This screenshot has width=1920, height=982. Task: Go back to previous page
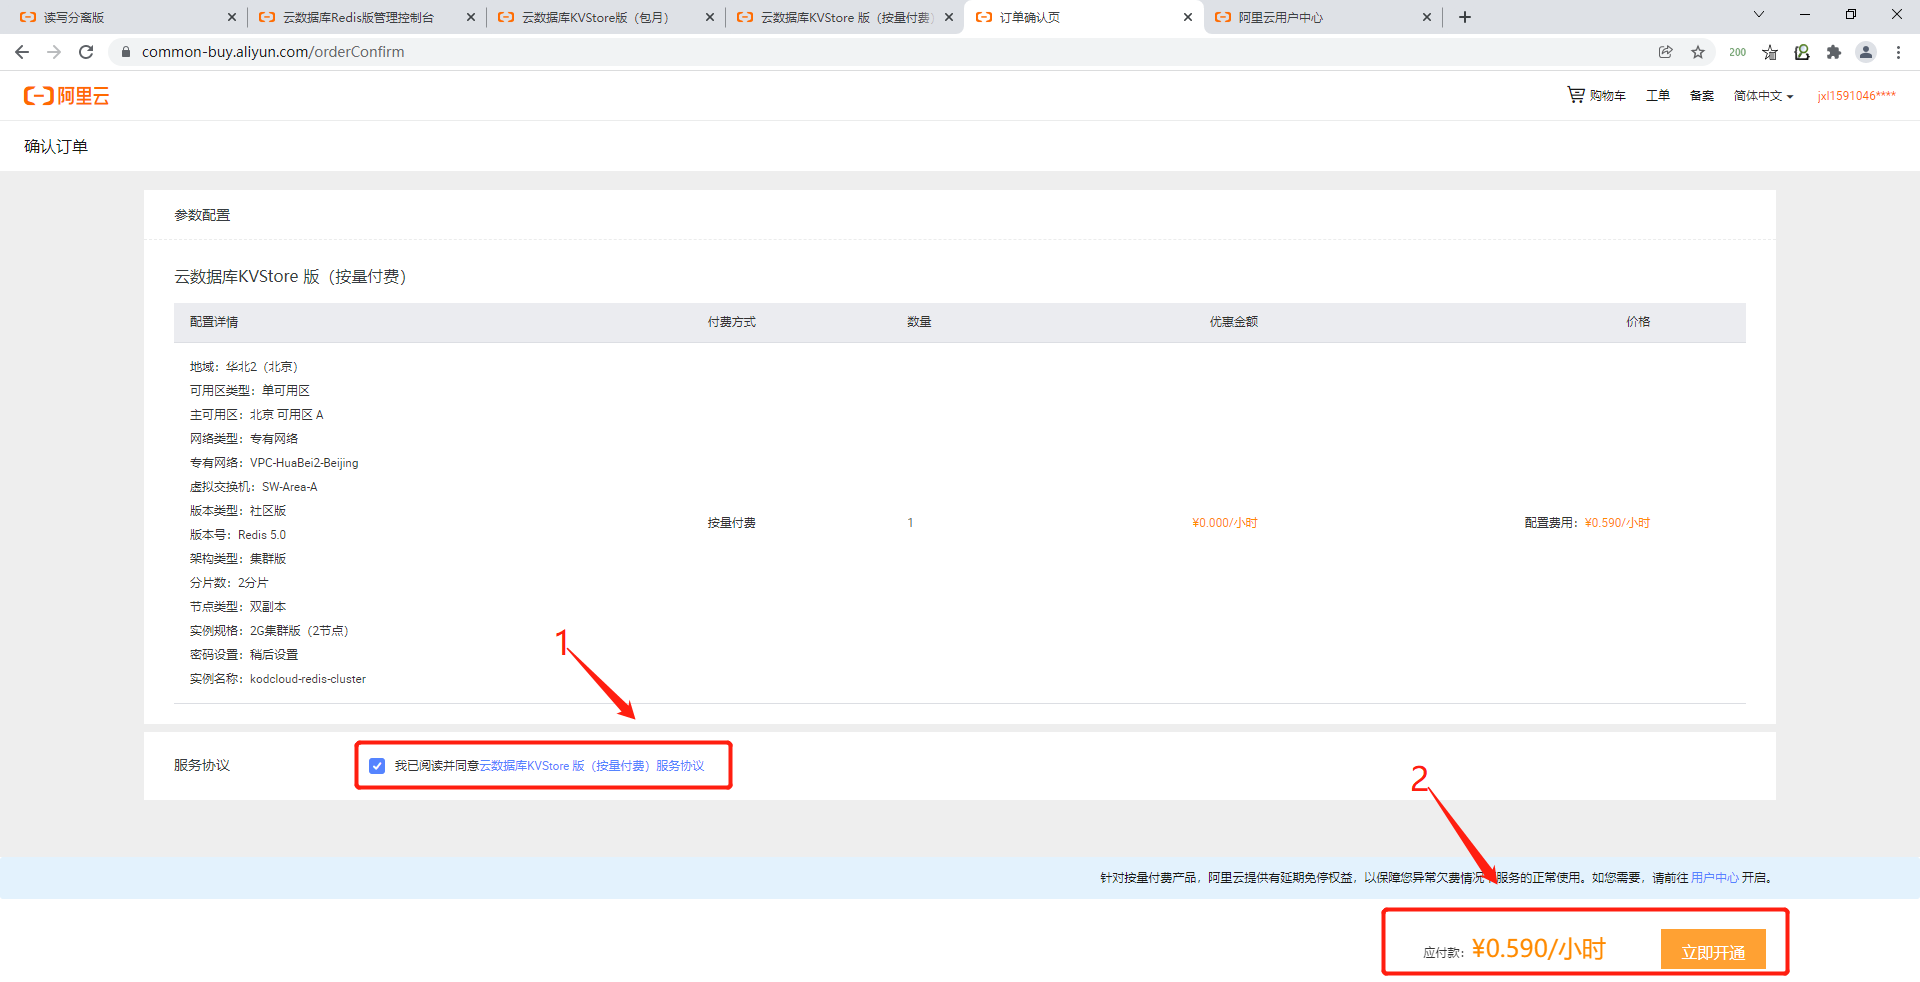click(x=22, y=52)
